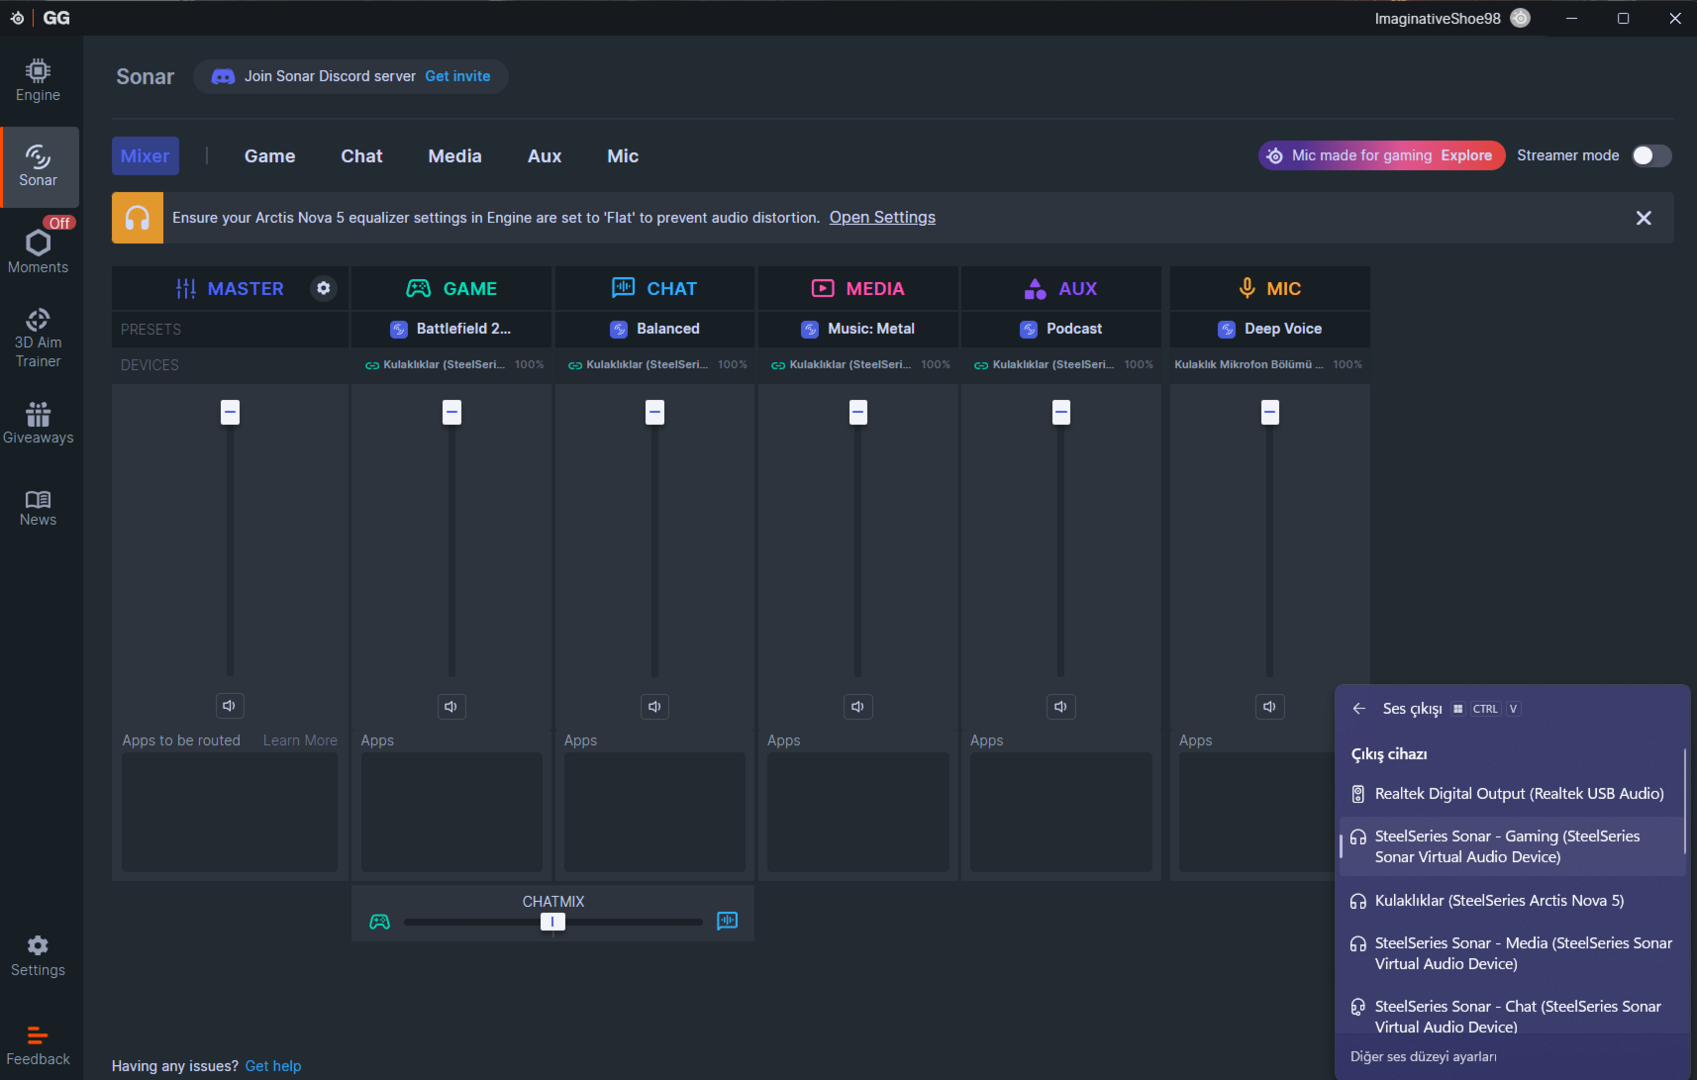Switch to the Game tab
Screen dimensions: 1697x1080
tap(270, 156)
